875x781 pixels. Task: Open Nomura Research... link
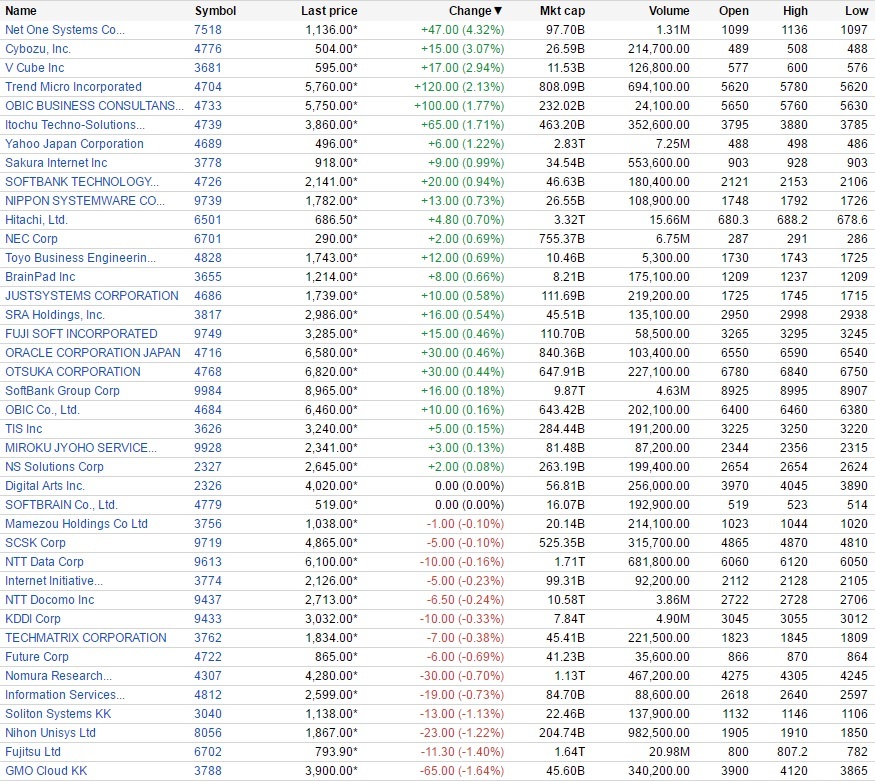58,674
